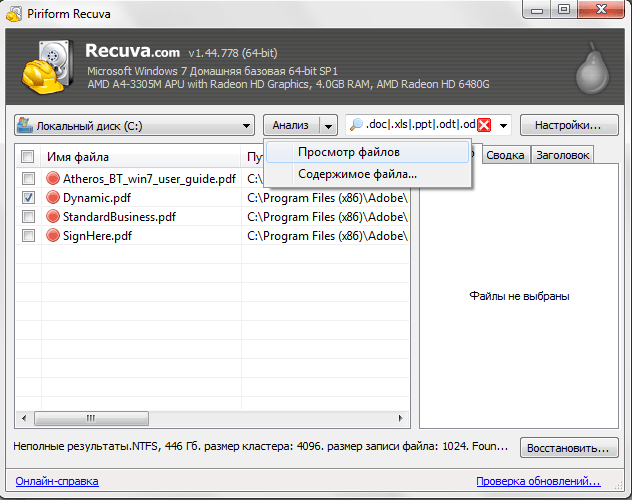Open the Анализ button dropdown arrow

tap(328, 126)
